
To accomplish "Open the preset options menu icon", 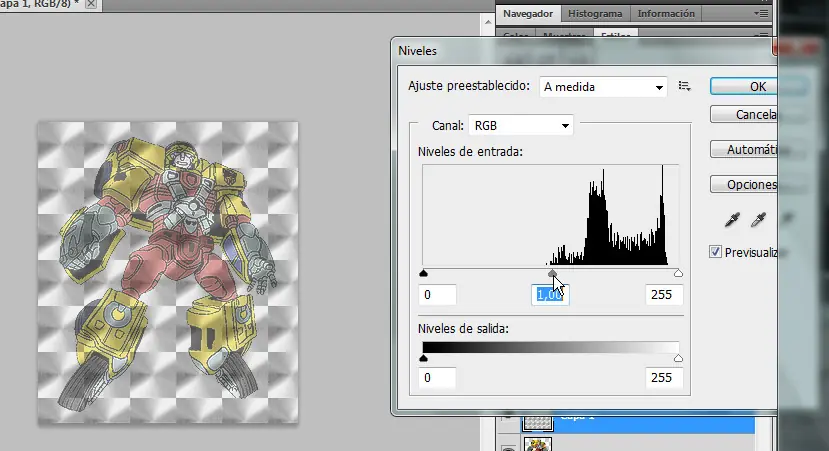I will click(x=685, y=86).
